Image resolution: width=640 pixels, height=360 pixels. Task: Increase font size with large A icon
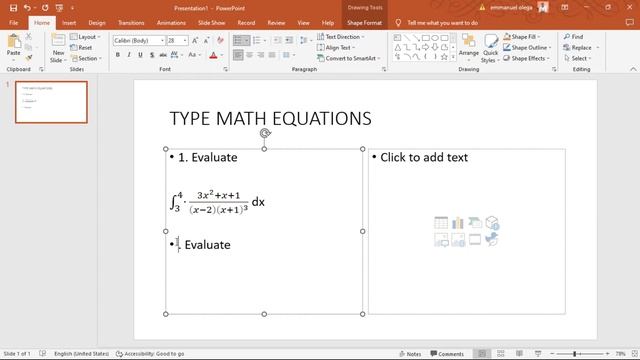[x=195, y=40]
